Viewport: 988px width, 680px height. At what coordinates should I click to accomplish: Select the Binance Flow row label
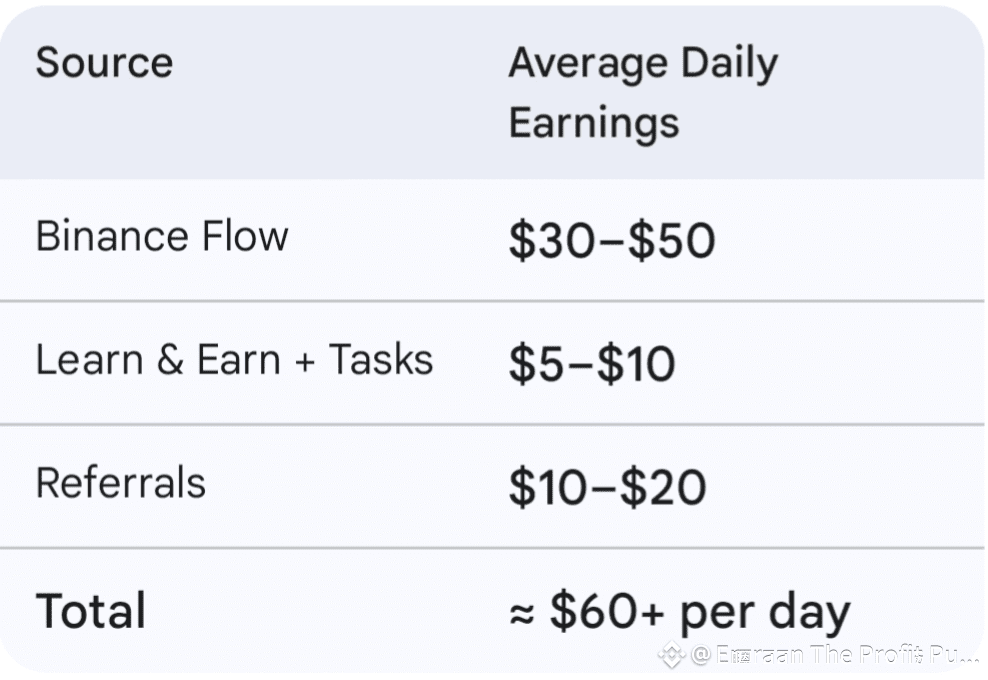162,237
